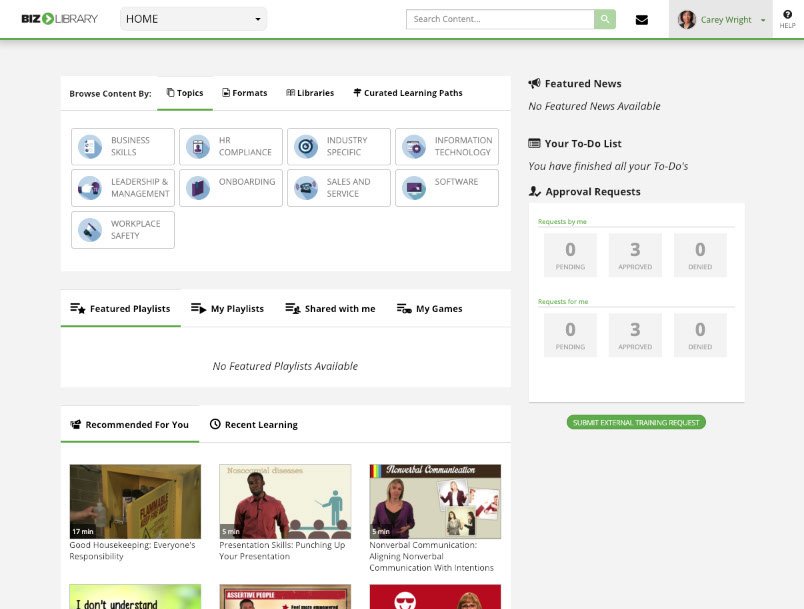804x609 pixels.
Task: Click Nonverbal Communication: Aligning Nonverbal title link
Action: point(431,556)
